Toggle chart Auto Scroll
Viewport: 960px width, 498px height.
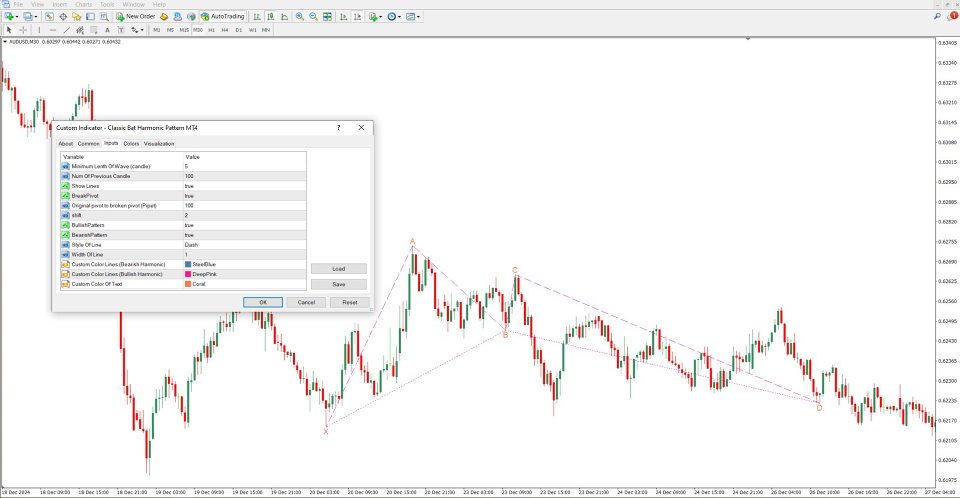pos(343,17)
